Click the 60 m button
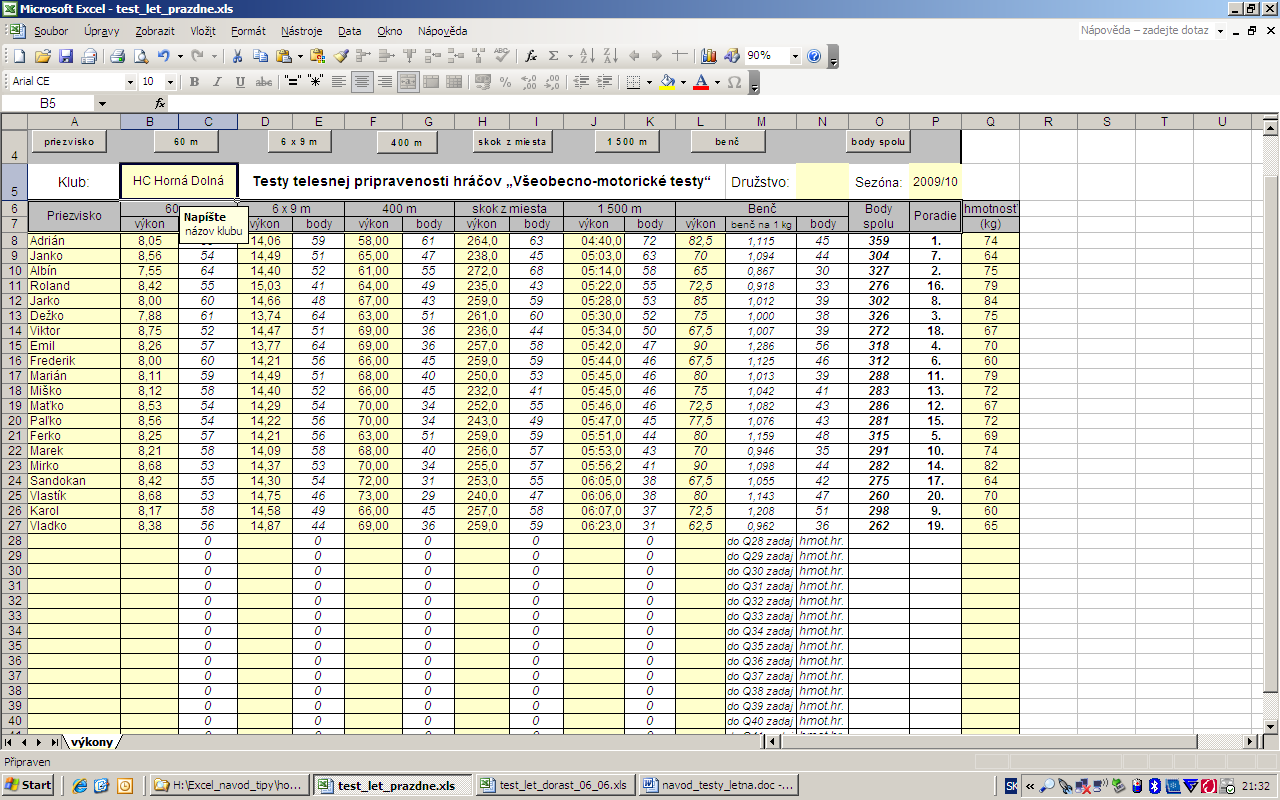 pos(187,142)
